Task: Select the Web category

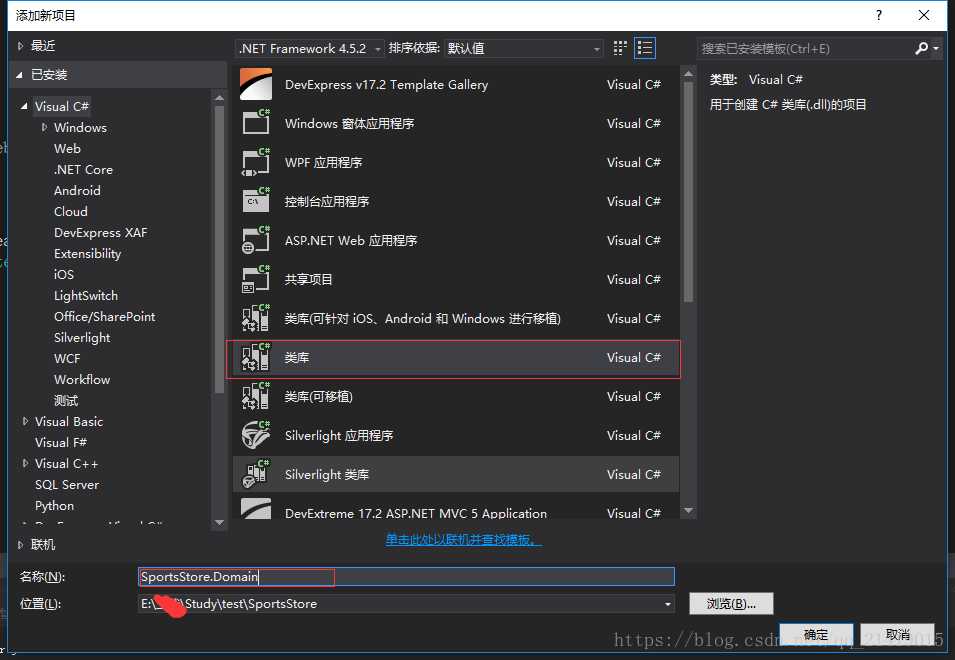Action: [67, 149]
